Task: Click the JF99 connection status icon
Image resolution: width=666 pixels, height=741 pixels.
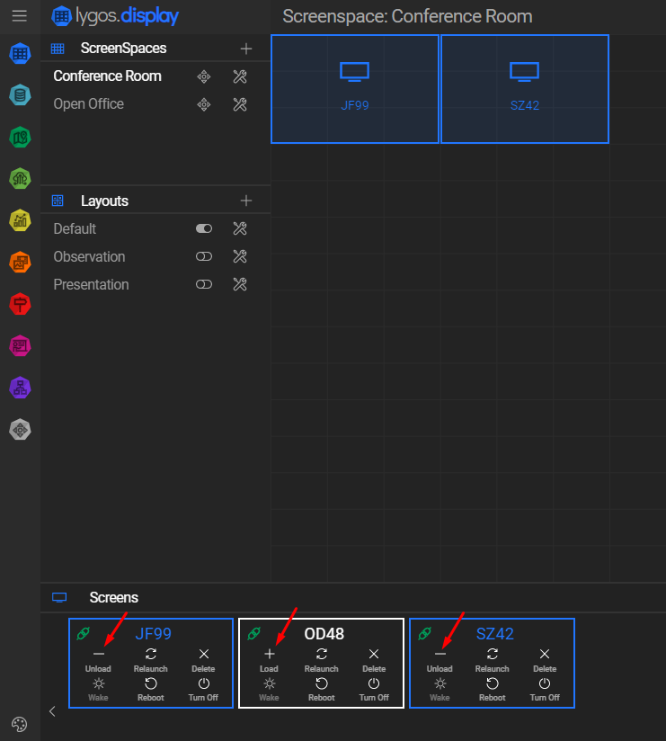Action: click(83, 633)
